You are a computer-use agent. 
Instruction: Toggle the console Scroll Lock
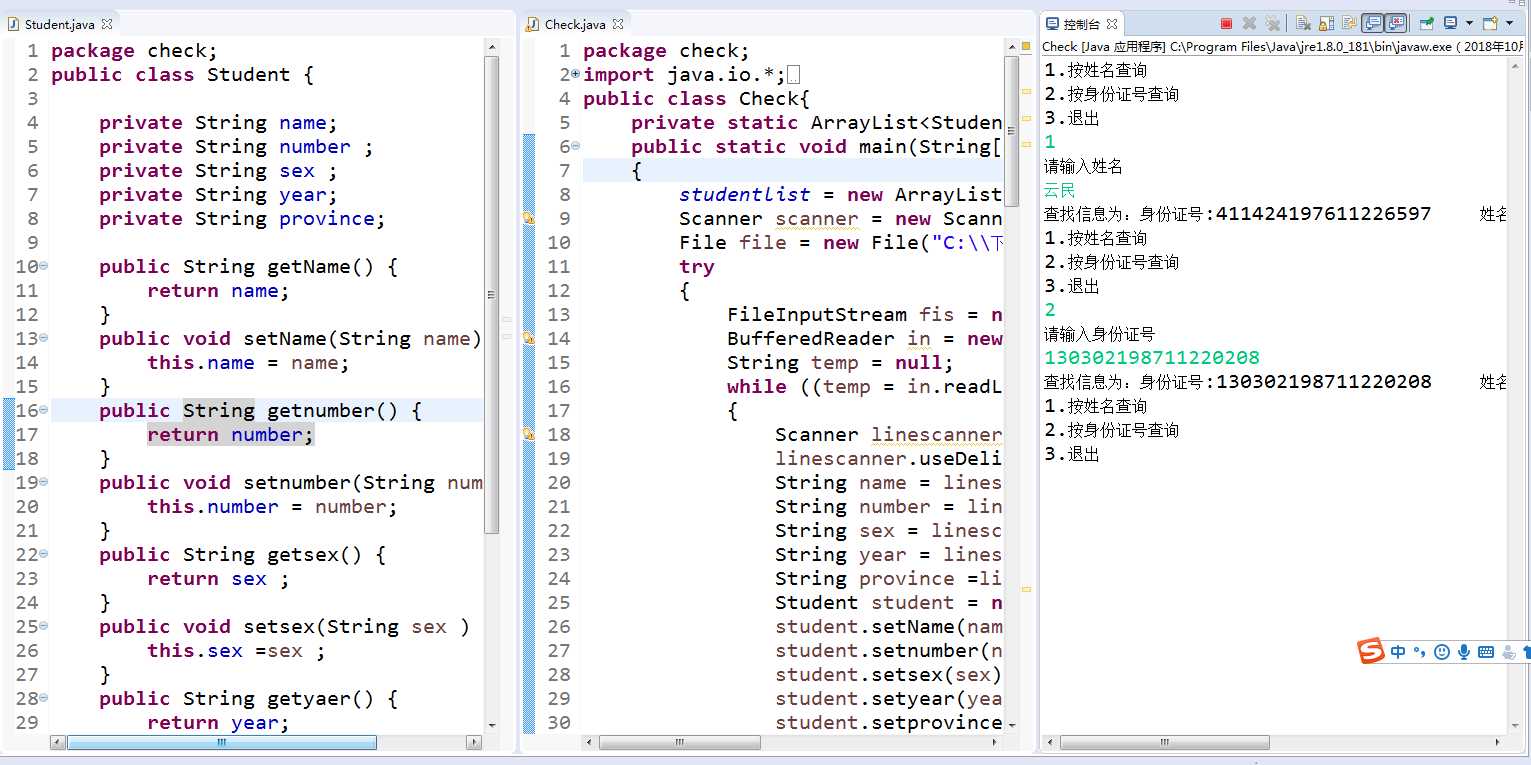1326,23
